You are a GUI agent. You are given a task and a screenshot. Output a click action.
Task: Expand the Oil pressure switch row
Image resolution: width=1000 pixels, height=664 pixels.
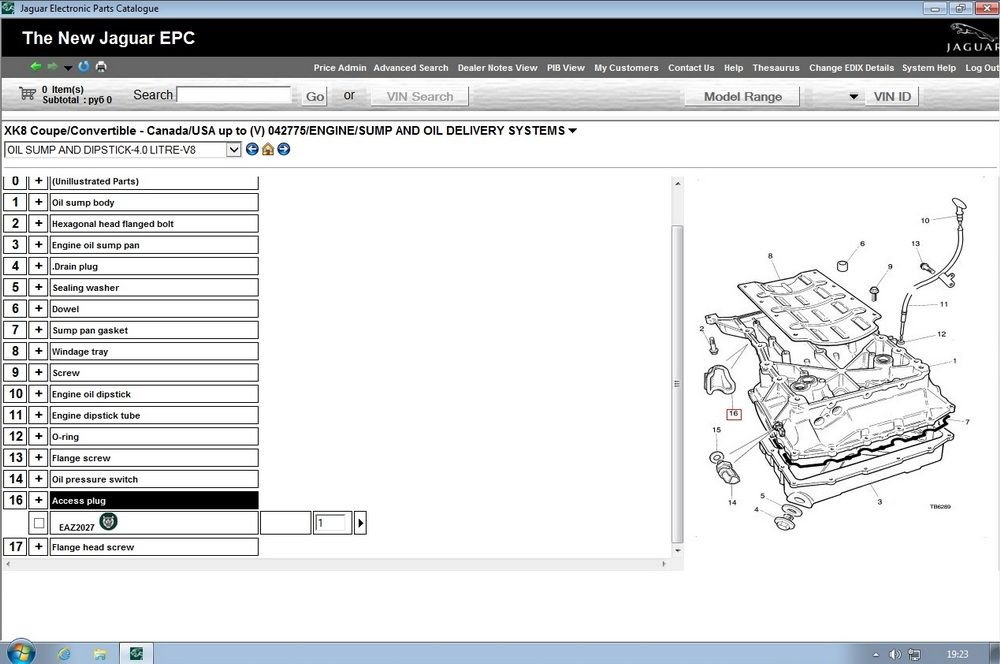[38, 479]
